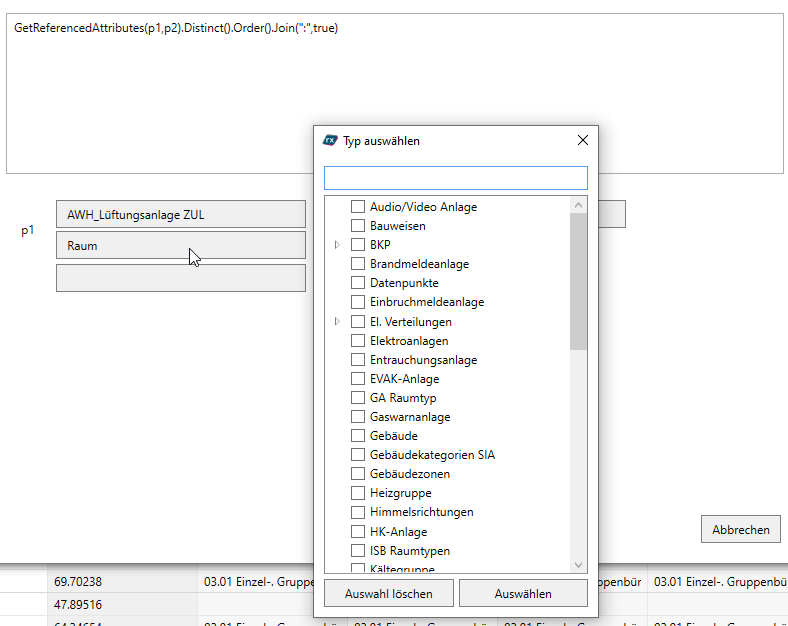
Task: Click the Auswahl löschen button
Action: [389, 594]
